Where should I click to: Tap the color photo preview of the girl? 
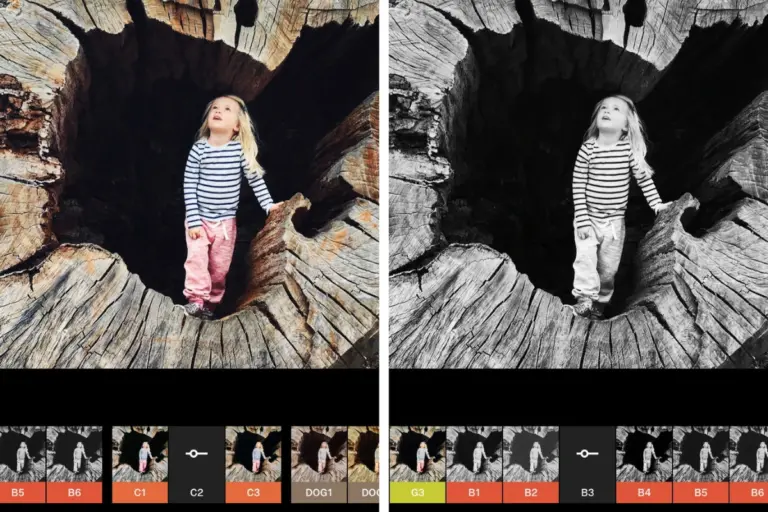coord(189,184)
